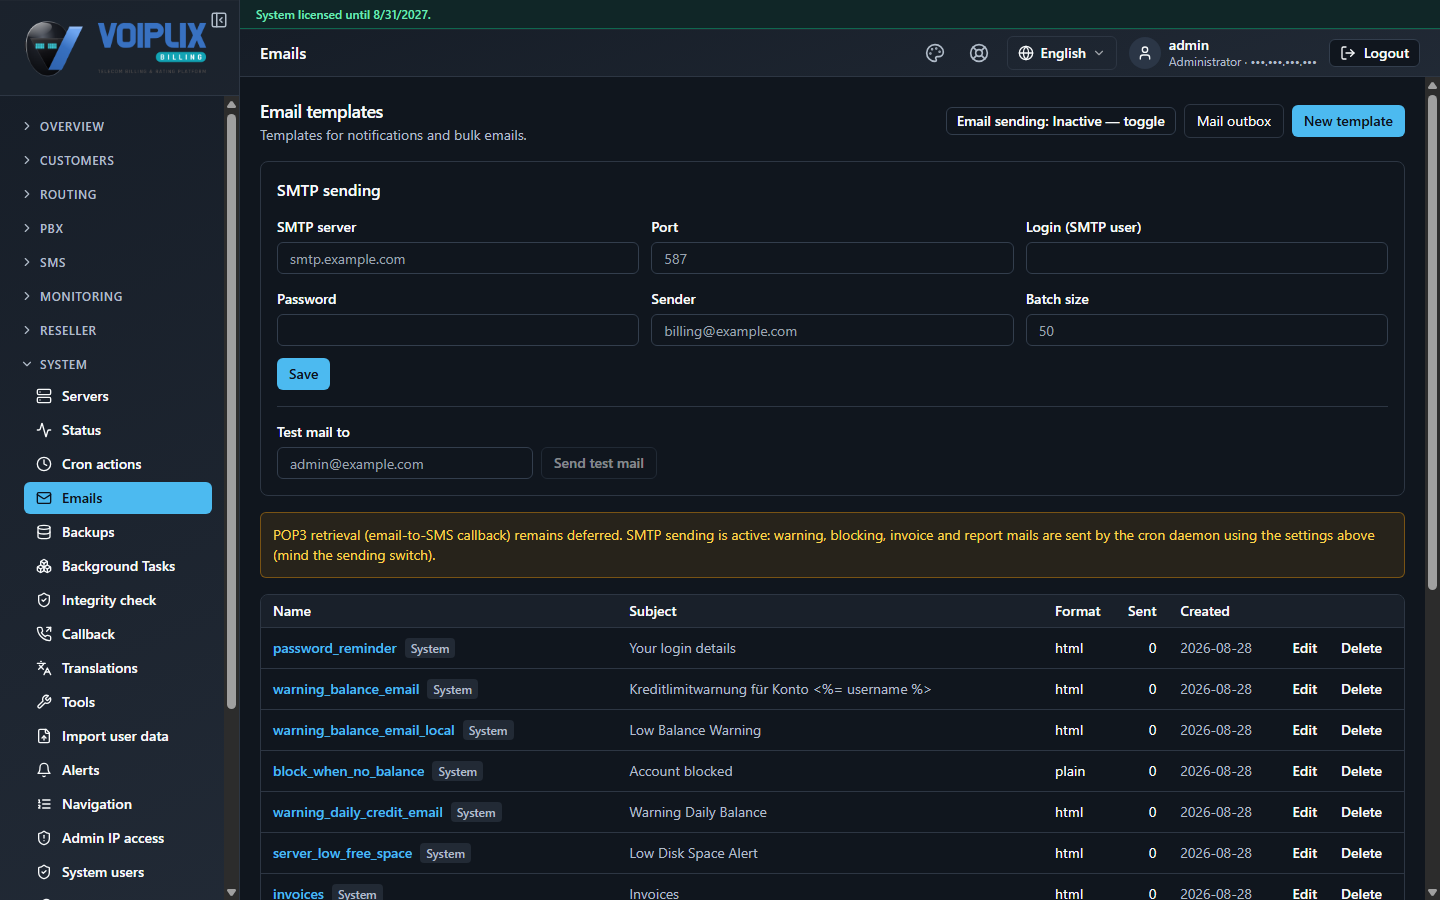Open the theme palette icon
The height and width of the screenshot is (900, 1440).
tap(935, 53)
